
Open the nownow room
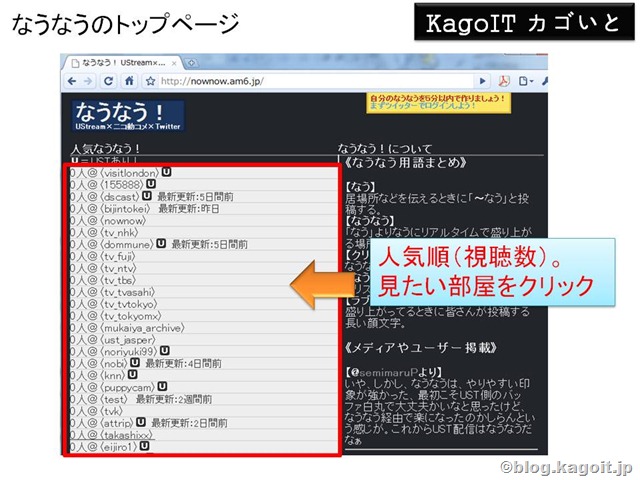123,221
